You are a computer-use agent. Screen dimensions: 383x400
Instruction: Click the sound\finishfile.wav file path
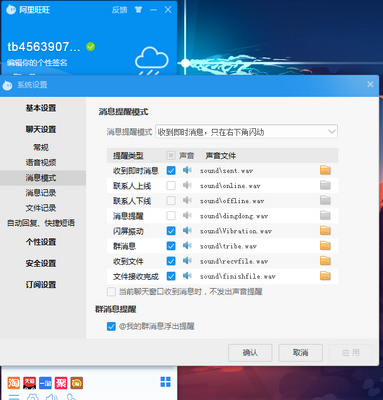click(x=238, y=276)
